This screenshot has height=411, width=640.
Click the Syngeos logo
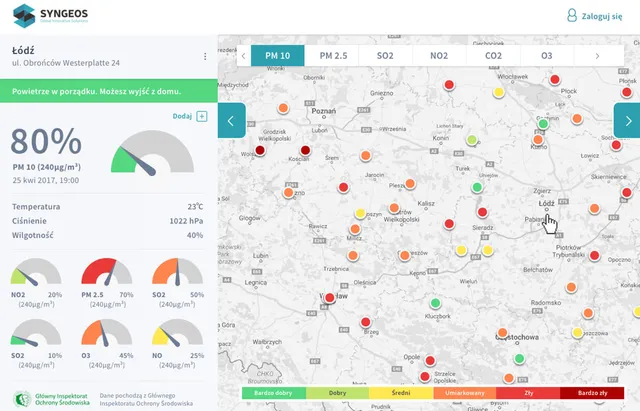(x=51, y=16)
